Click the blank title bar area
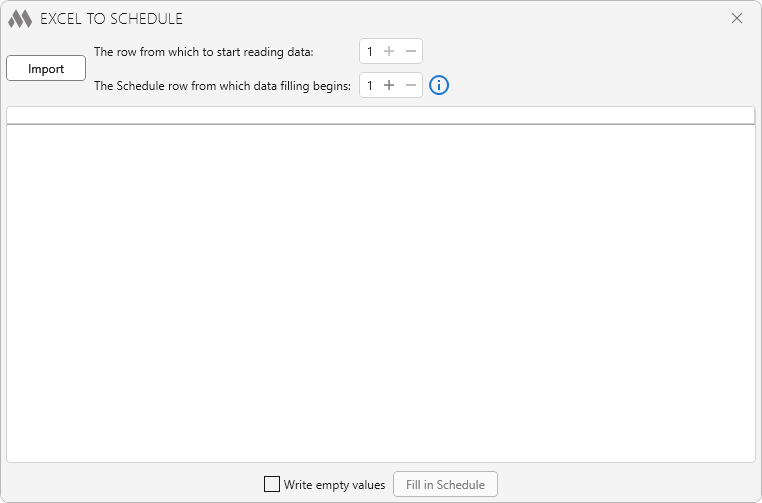 pos(450,18)
